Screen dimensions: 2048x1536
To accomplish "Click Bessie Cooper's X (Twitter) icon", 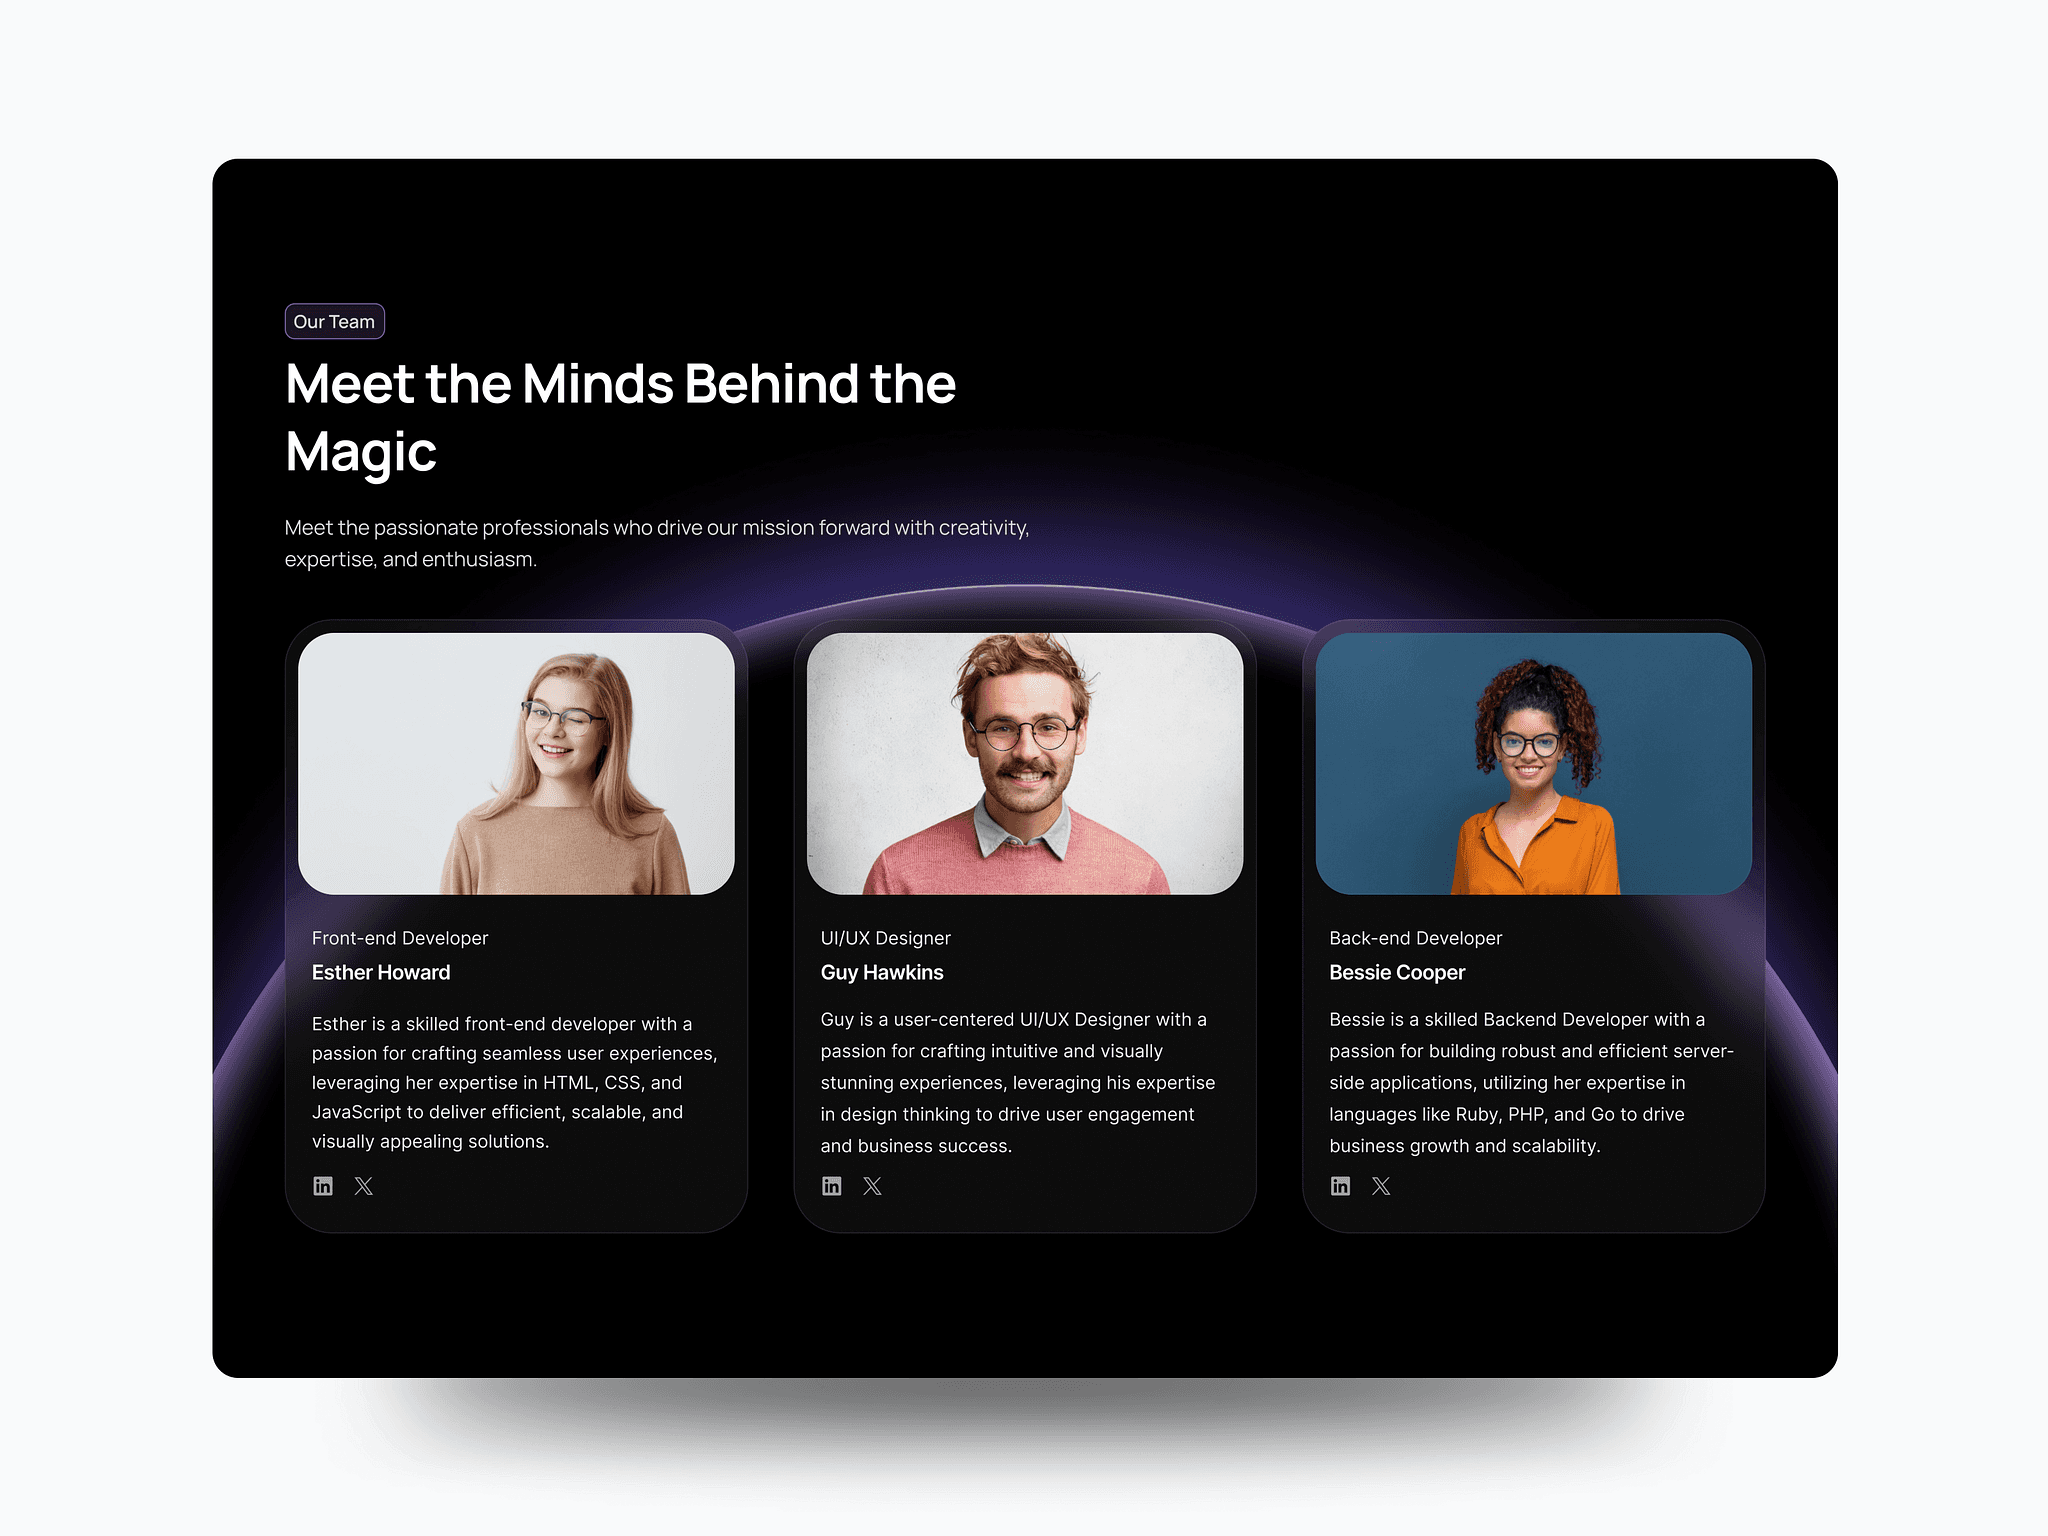I will click(1377, 1184).
